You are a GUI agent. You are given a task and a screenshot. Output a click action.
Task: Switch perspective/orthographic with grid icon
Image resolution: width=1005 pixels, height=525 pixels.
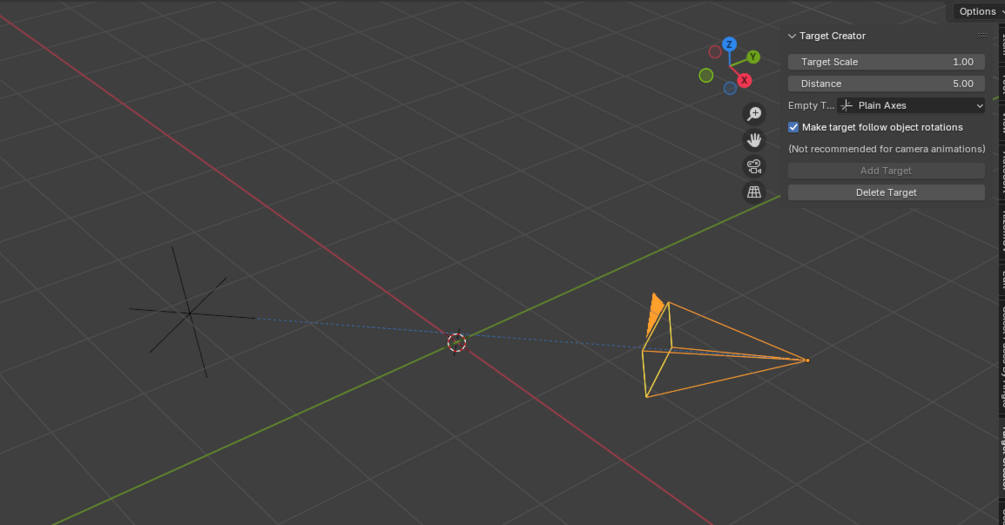pos(754,192)
